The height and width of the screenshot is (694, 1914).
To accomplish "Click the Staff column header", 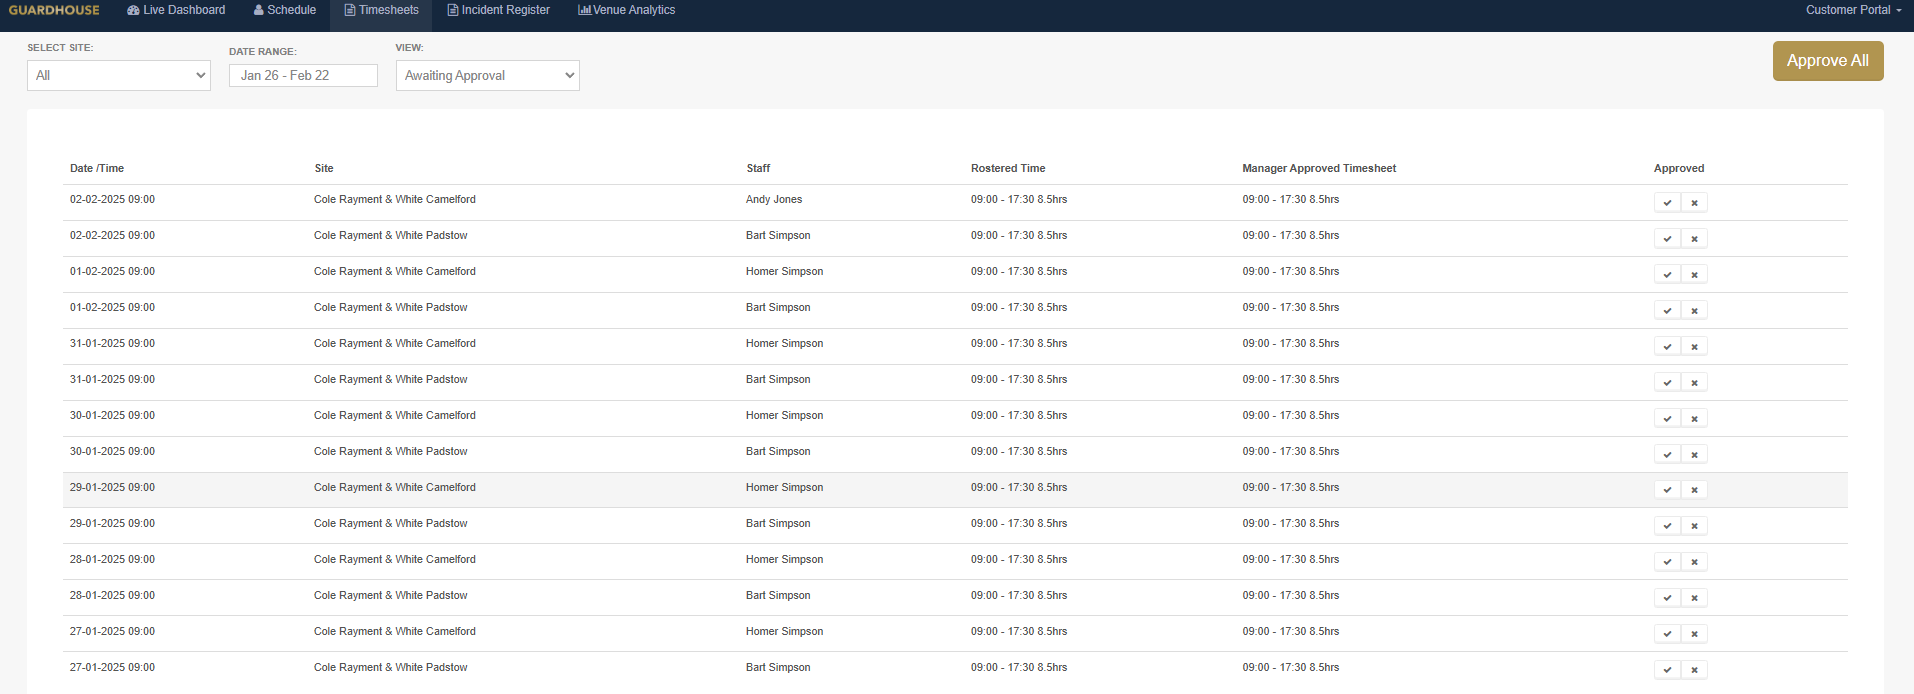I will [x=758, y=168].
